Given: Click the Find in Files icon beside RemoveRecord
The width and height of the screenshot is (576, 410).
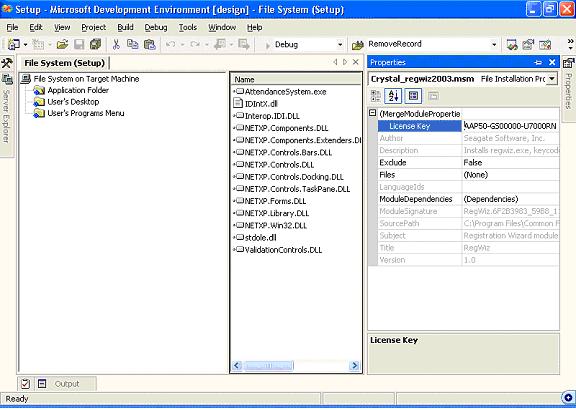Looking at the screenshot, I should [x=357, y=45].
